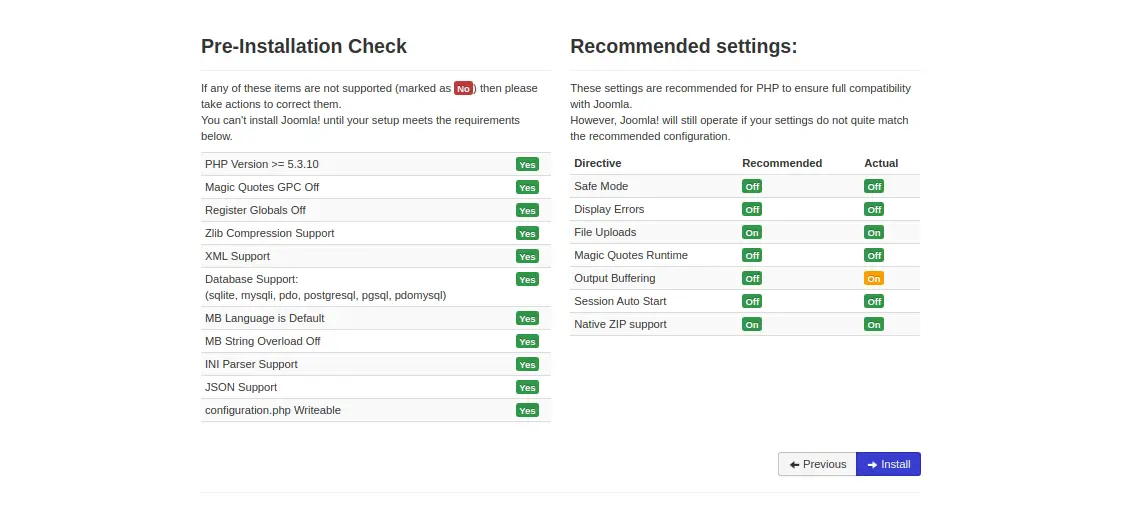1136x509 pixels.
Task: Select the 'Native ZIP support' directive label
Action: pyautogui.click(x=620, y=324)
